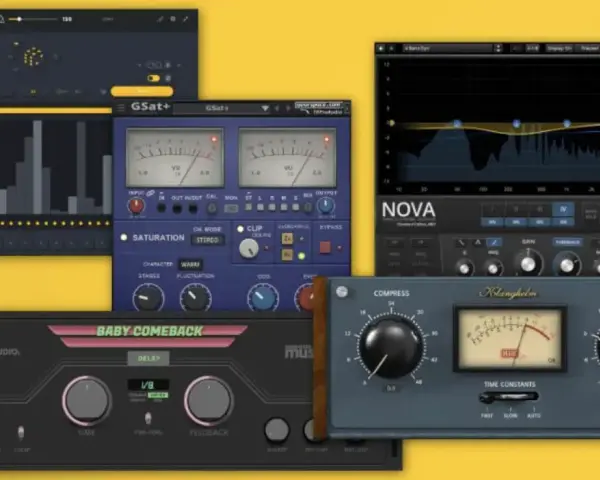Click the Baby Comeback DELAY button
Screen dimensions: 600x480
click(148, 358)
